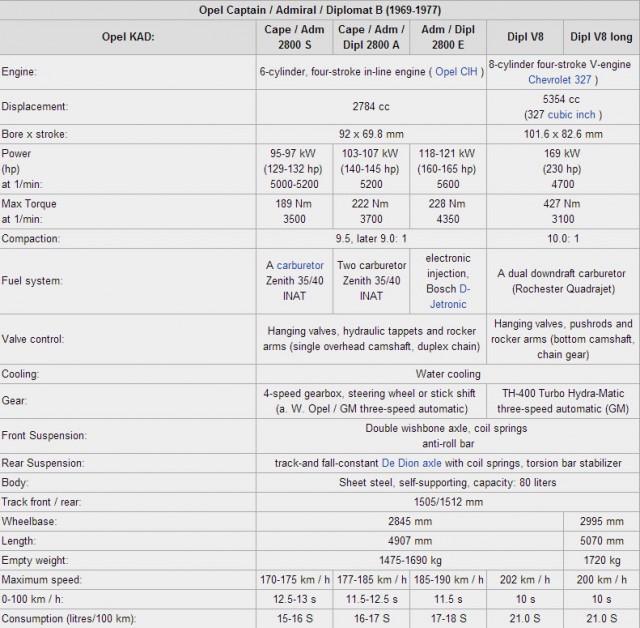
Task: Click the 222 Nm torque cell
Action: pyautogui.click(x=371, y=211)
